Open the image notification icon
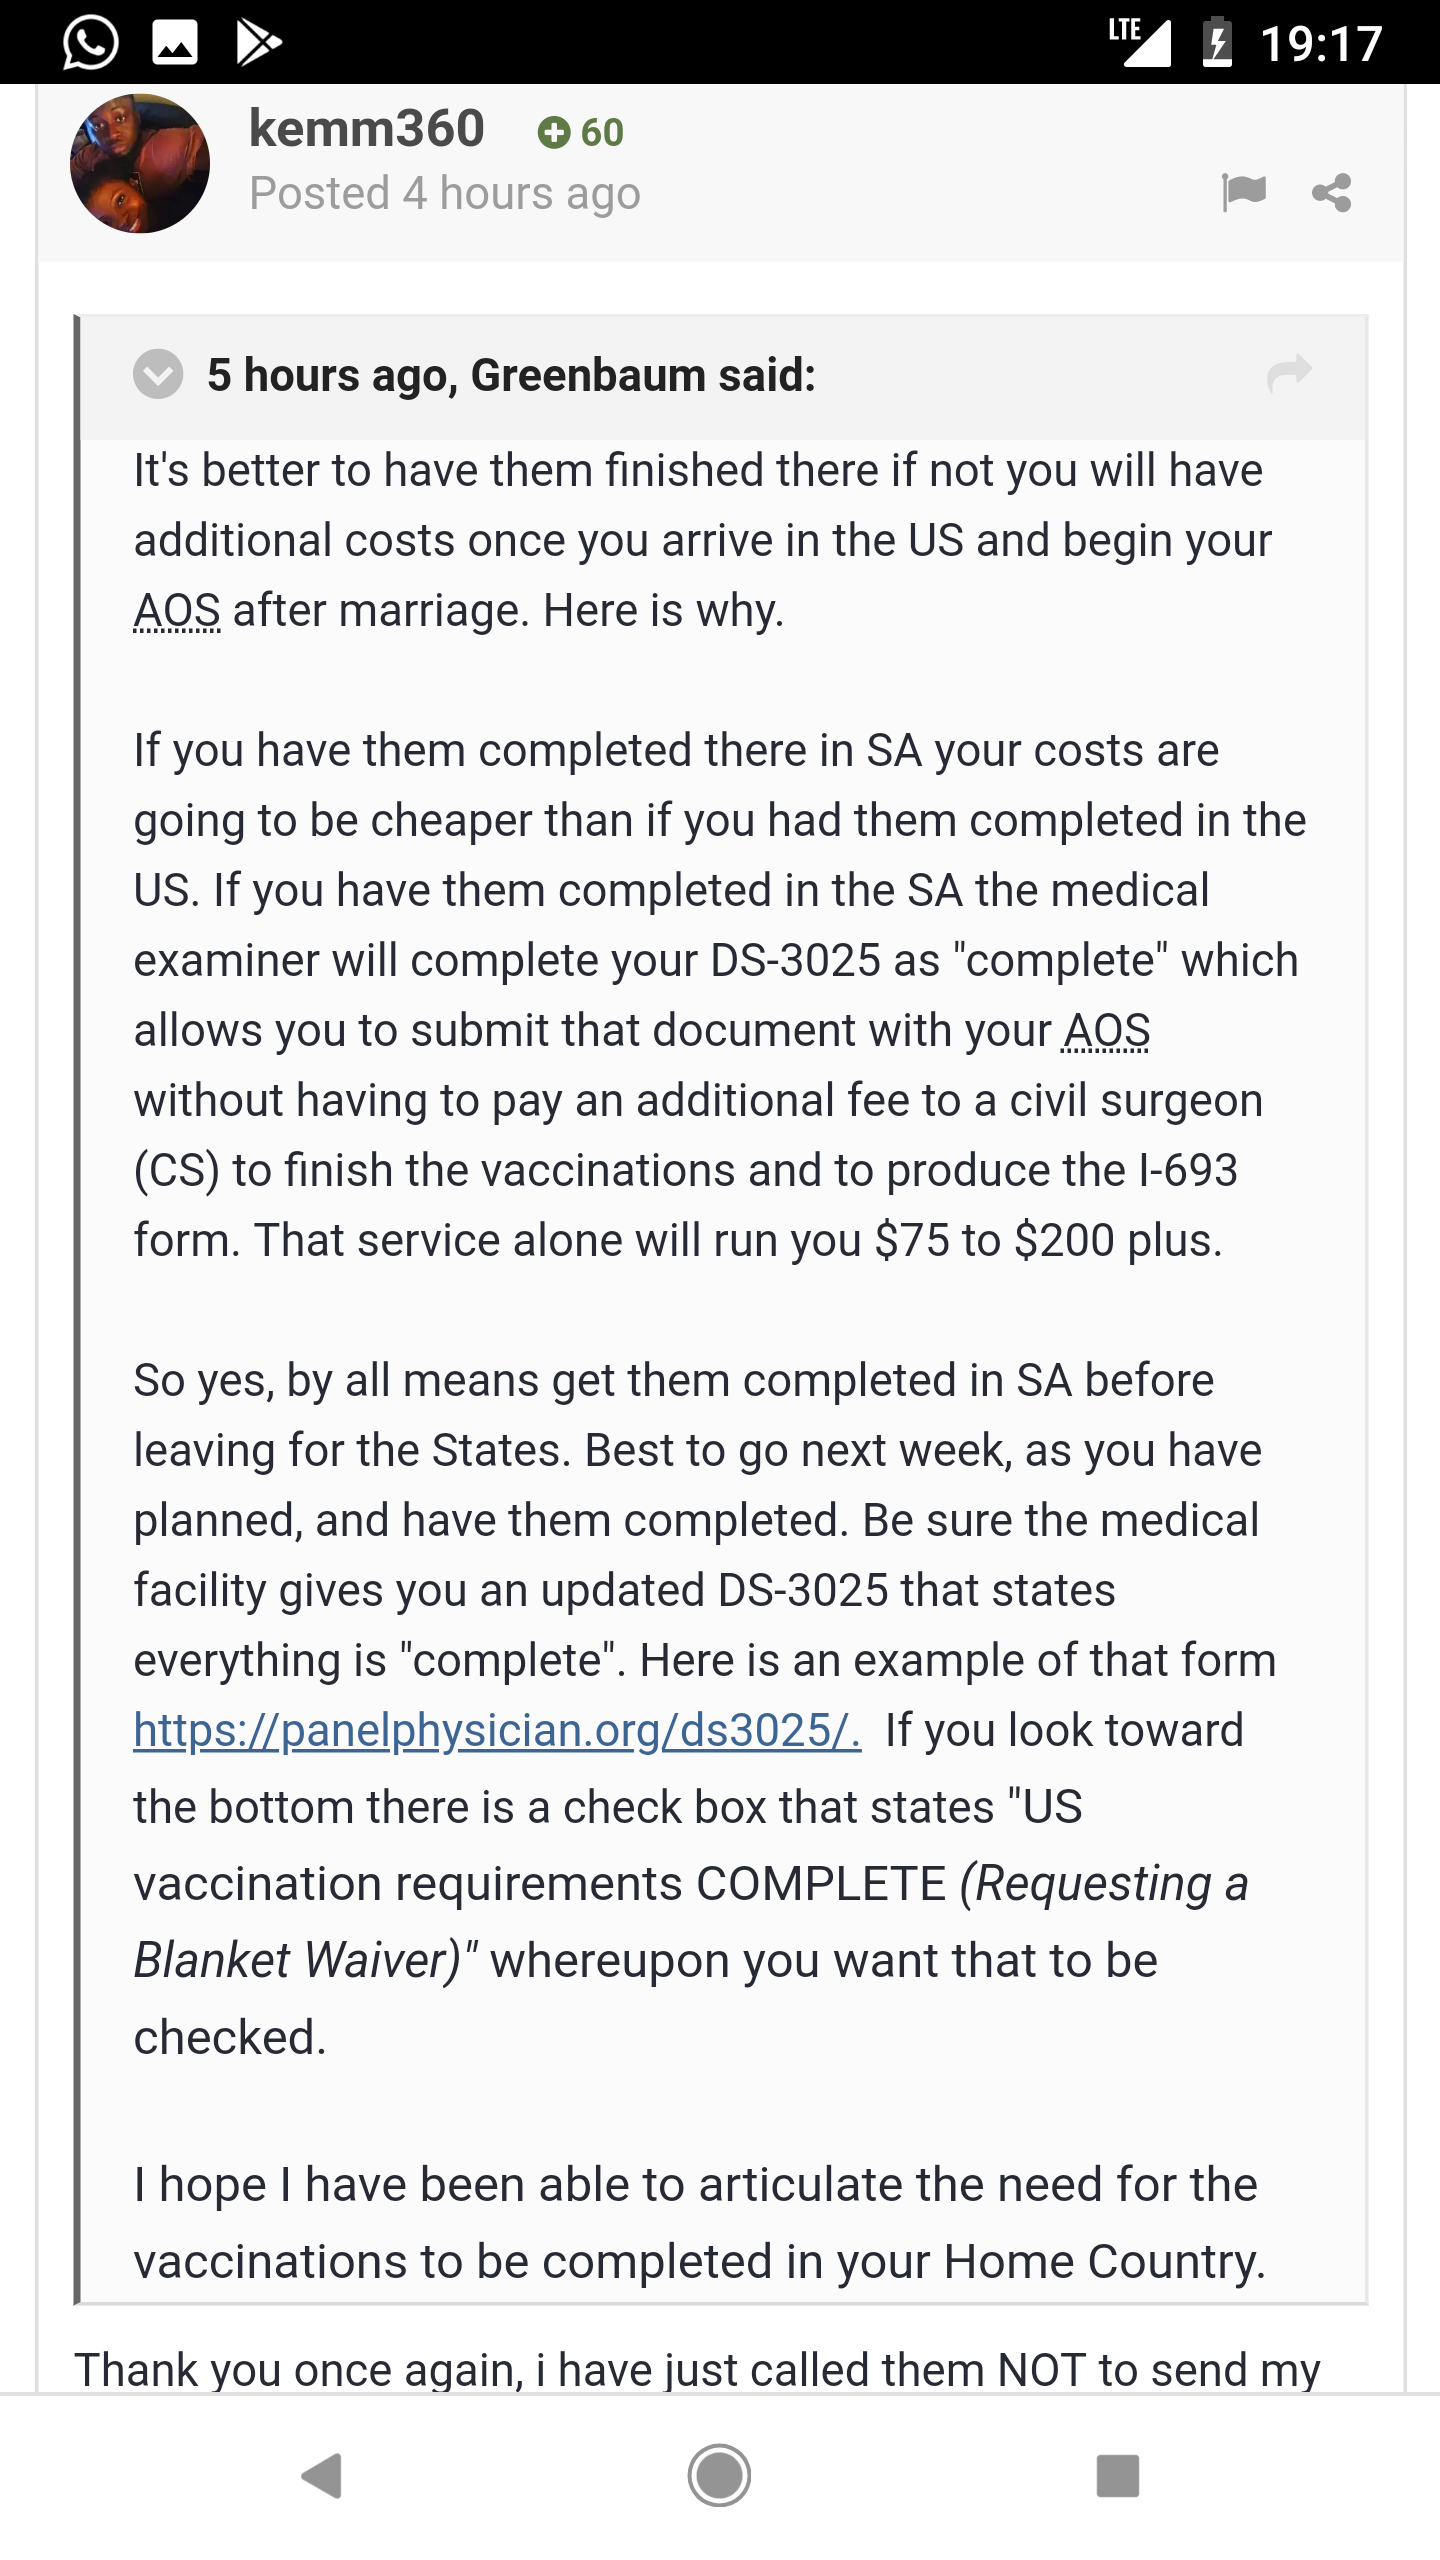The image size is (1440, 2560). pos(174,43)
